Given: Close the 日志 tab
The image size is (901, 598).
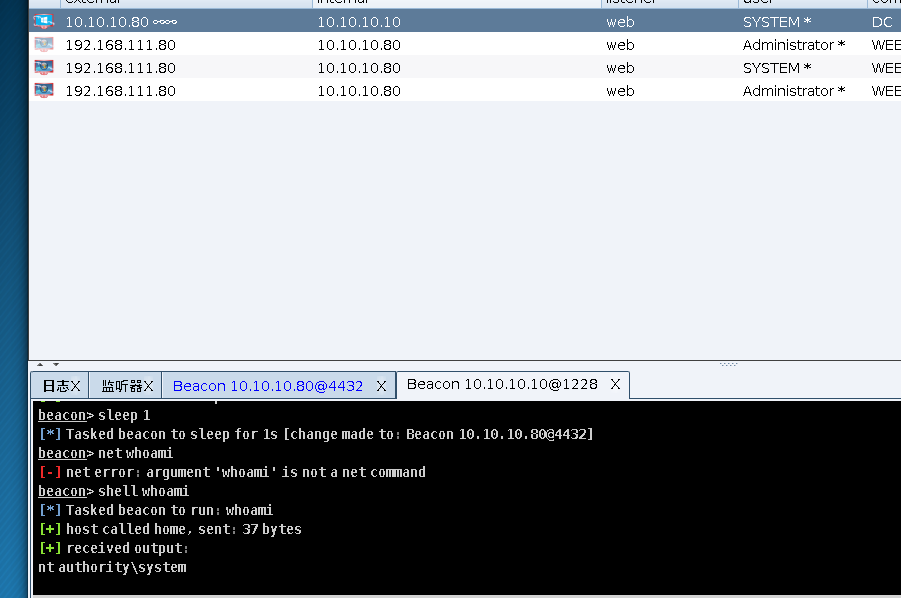Looking at the screenshot, I should coord(75,386).
